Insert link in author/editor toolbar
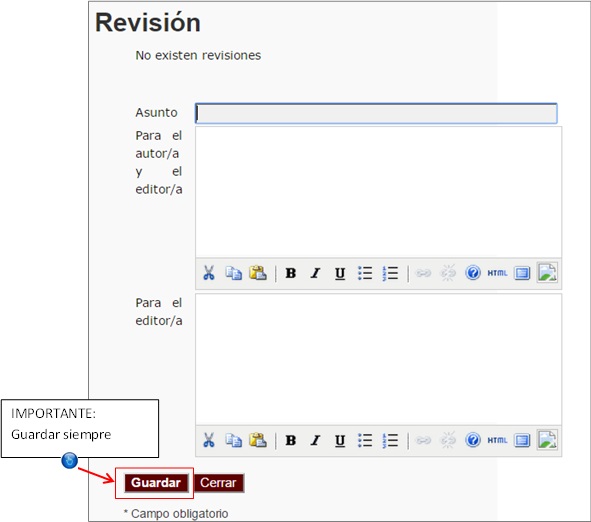Image resolution: width=591 pixels, height=522 pixels. tap(423, 273)
